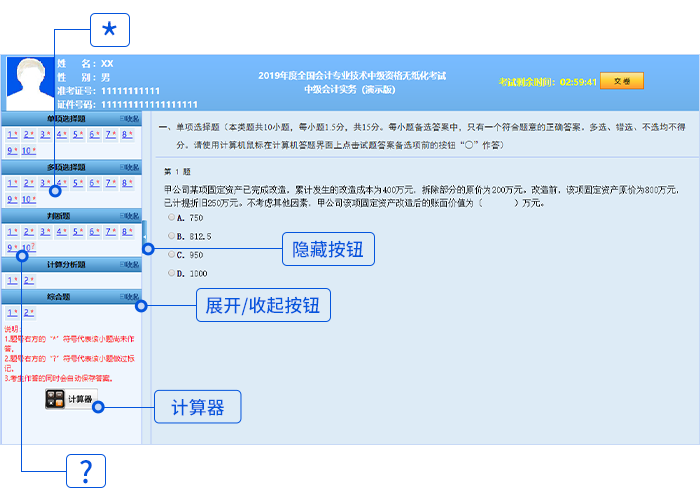Screen dimensions: 700x499
Task: Open question 5 in 多项选择题
Action: 77,183
